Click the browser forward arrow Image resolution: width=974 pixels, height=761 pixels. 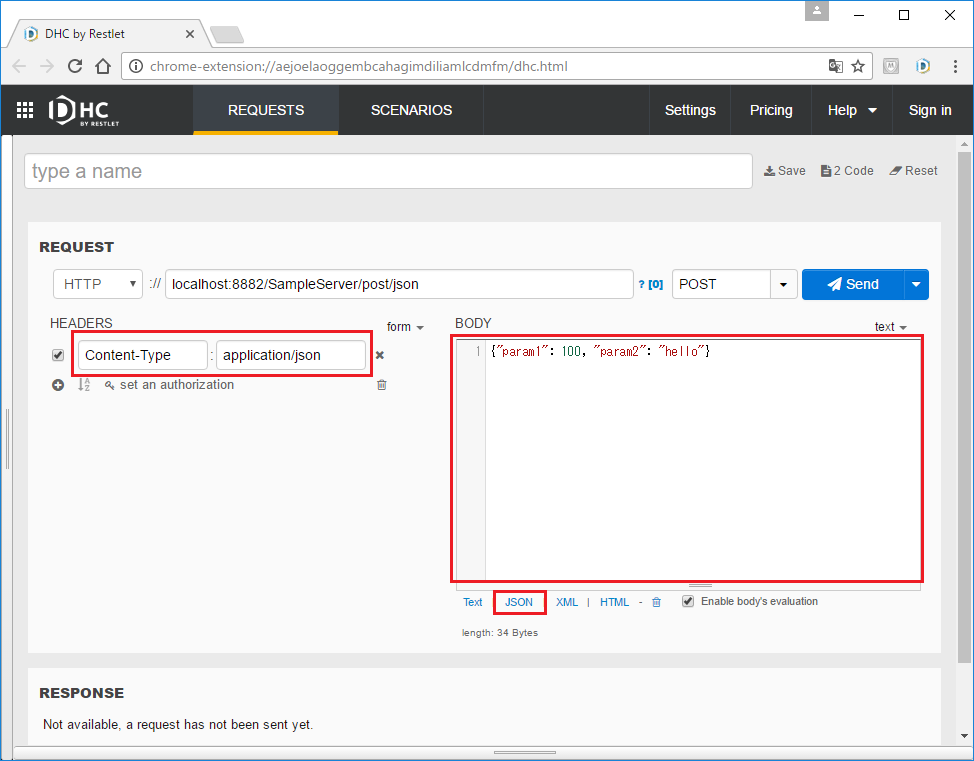tap(47, 66)
